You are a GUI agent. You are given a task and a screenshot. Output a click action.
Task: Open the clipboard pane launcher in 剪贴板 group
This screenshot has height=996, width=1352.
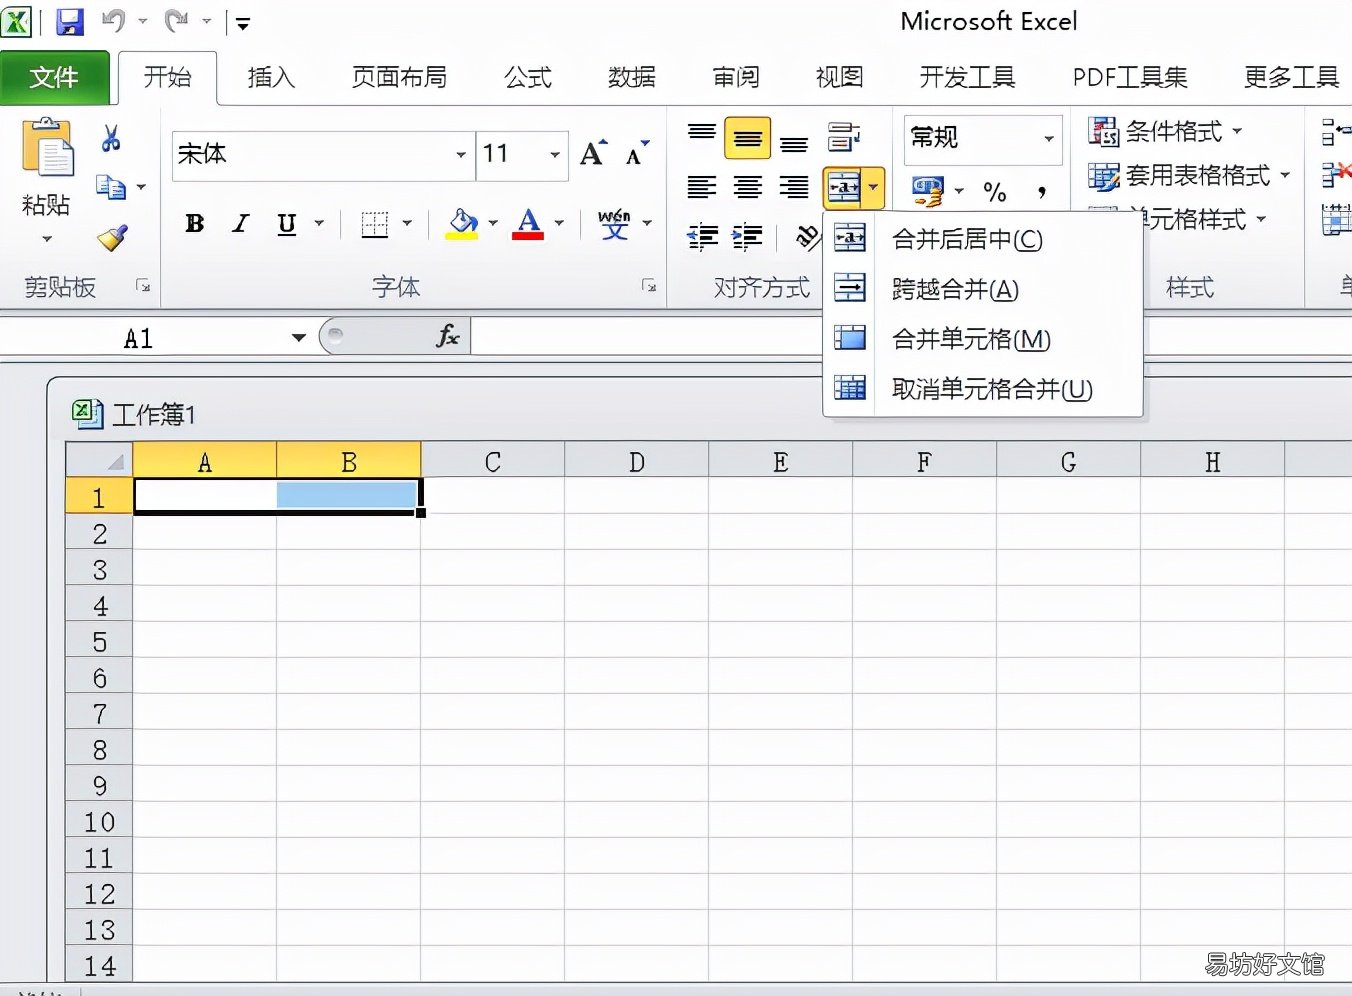point(143,286)
